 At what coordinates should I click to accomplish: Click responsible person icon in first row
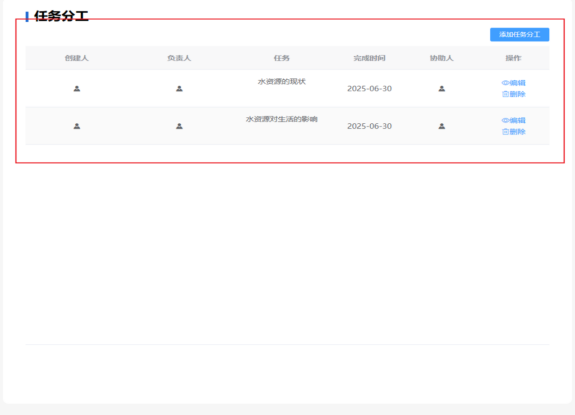179,89
